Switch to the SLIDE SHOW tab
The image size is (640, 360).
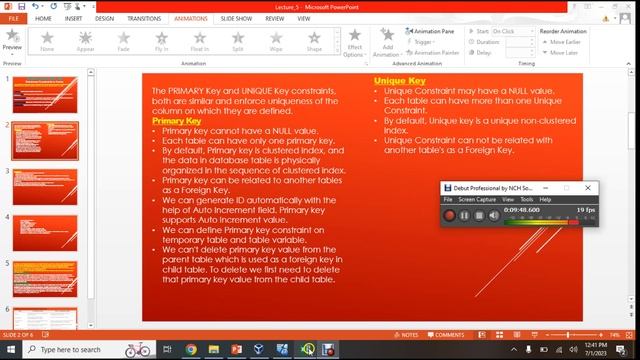(x=236, y=19)
